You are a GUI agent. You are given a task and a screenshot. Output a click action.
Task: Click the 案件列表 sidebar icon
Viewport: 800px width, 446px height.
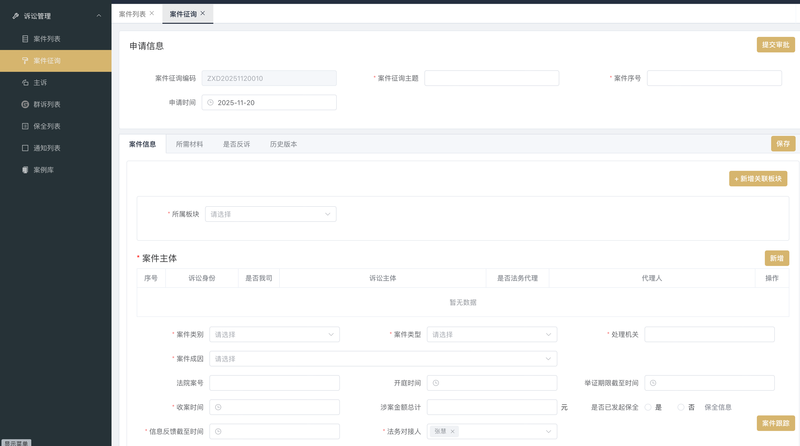tap(25, 39)
